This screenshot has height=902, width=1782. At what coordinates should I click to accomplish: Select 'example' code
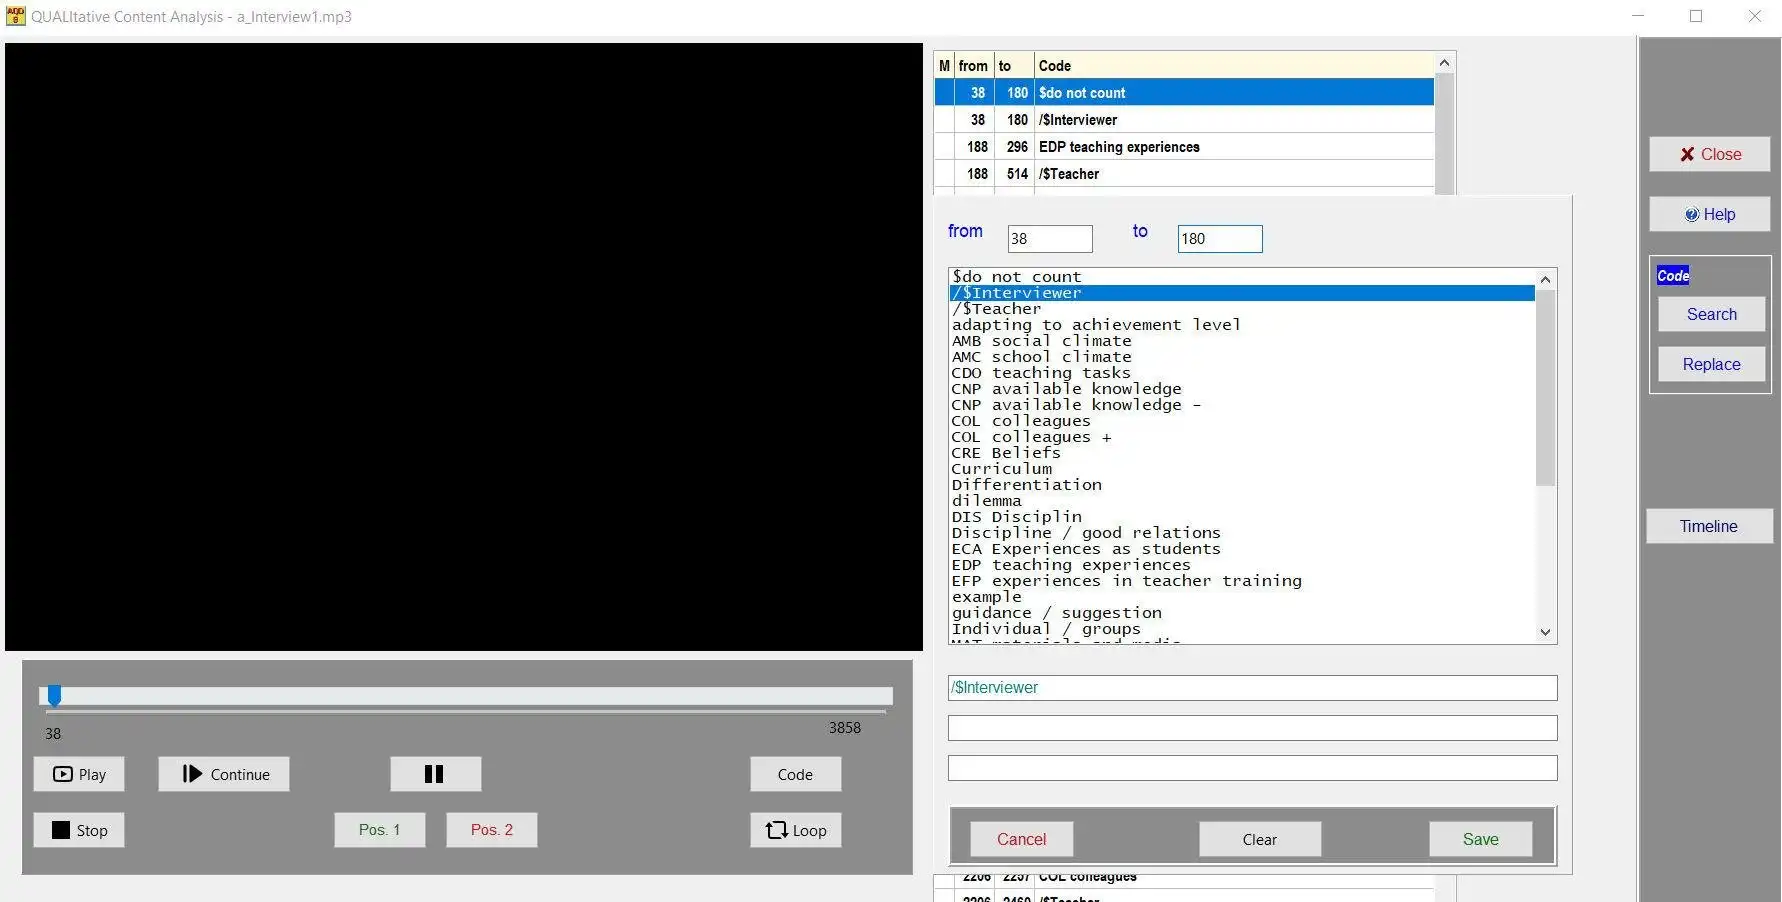(1242, 597)
